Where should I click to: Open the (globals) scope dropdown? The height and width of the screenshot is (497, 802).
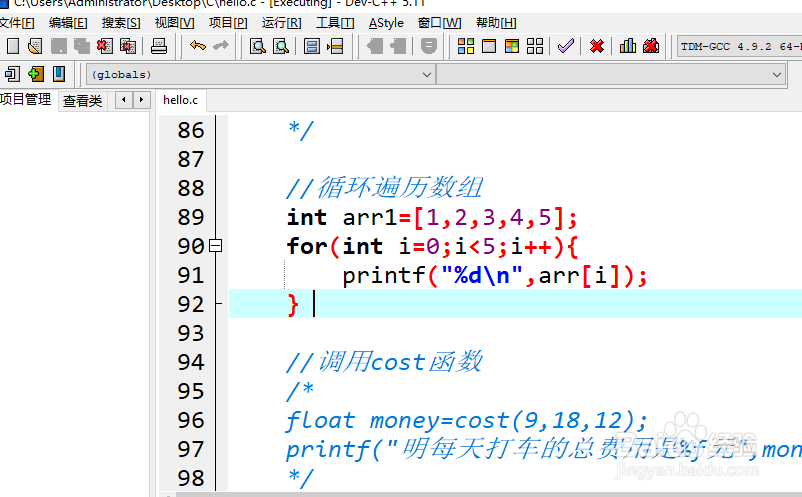(x=261, y=75)
